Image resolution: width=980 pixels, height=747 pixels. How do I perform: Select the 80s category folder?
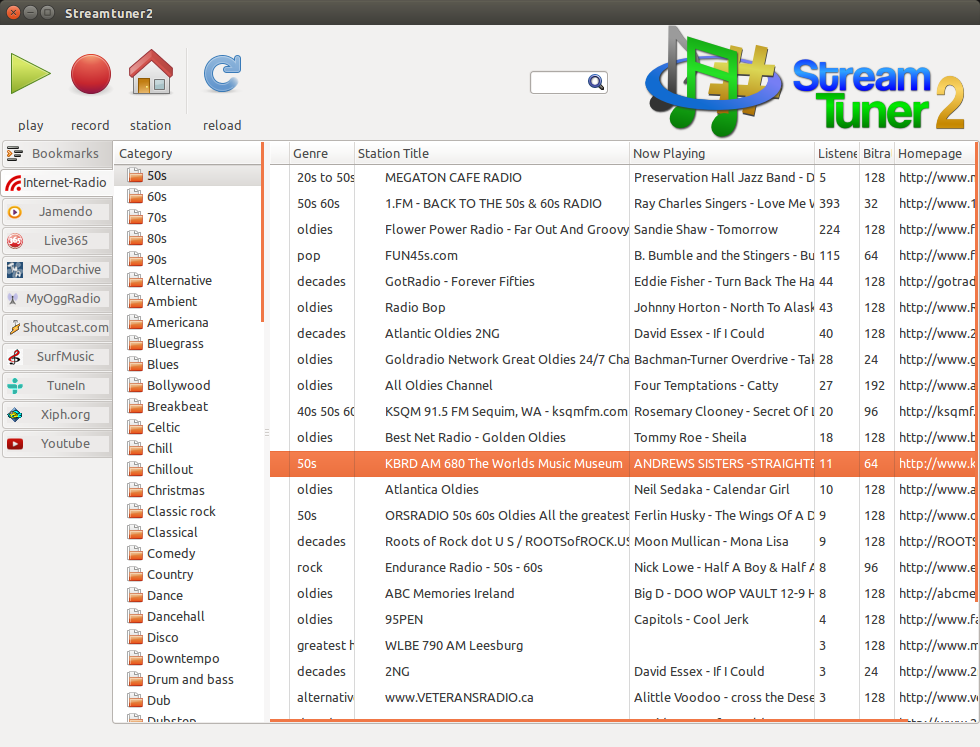(156, 239)
